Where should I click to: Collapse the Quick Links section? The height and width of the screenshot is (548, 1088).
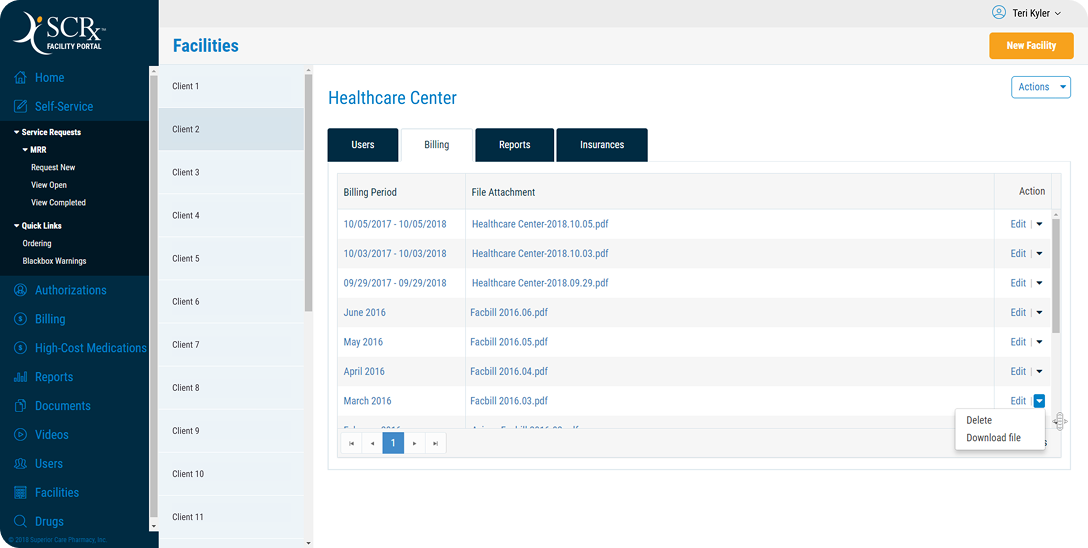tap(17, 225)
